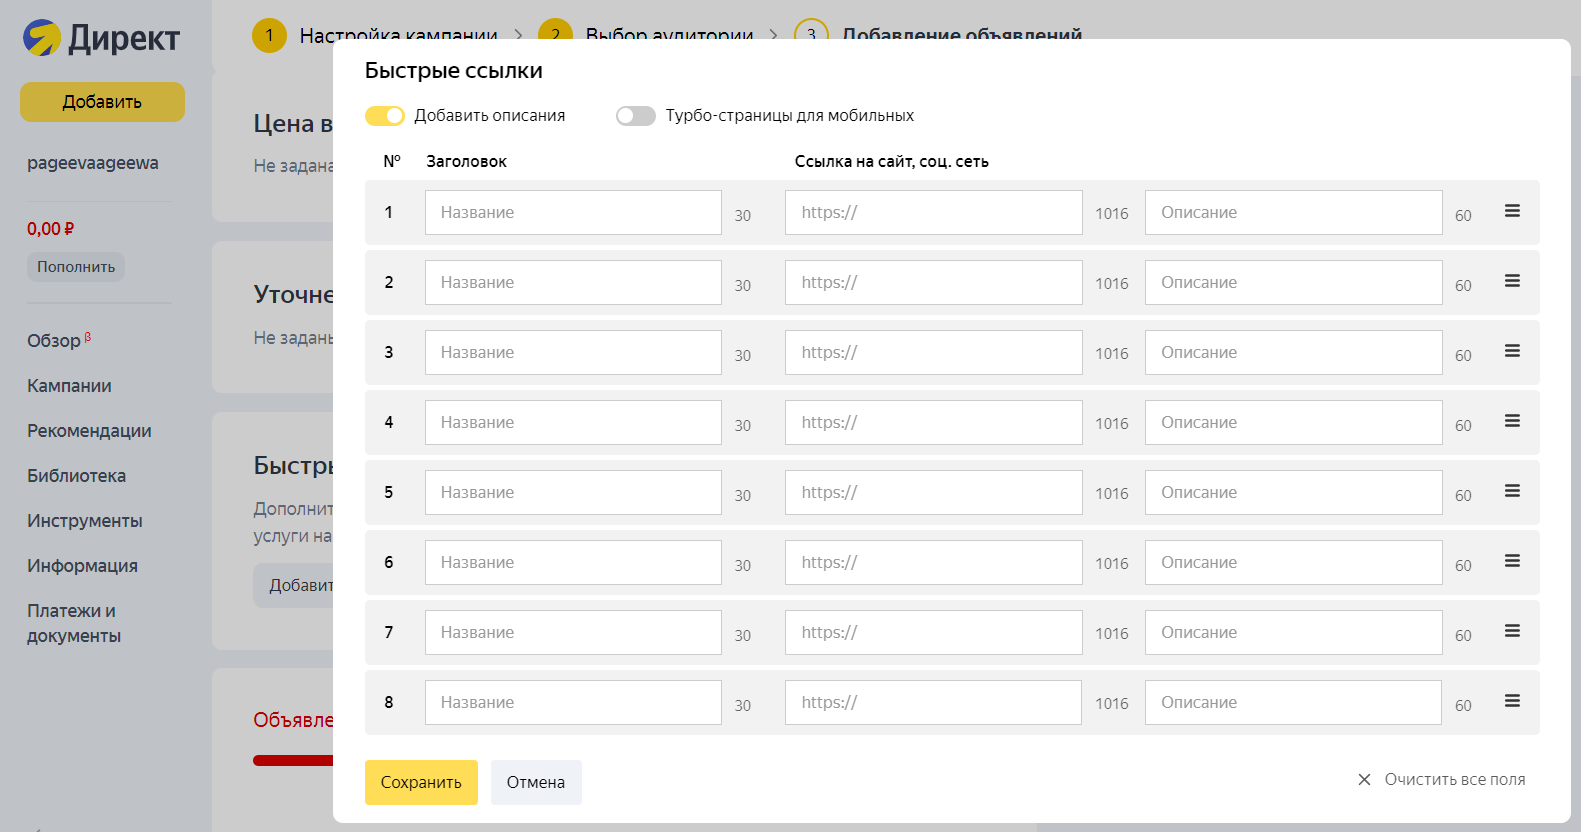Viewport: 1581px width, 832px height.
Task: Focus the 'Описание' field in row 8
Action: 1294,702
